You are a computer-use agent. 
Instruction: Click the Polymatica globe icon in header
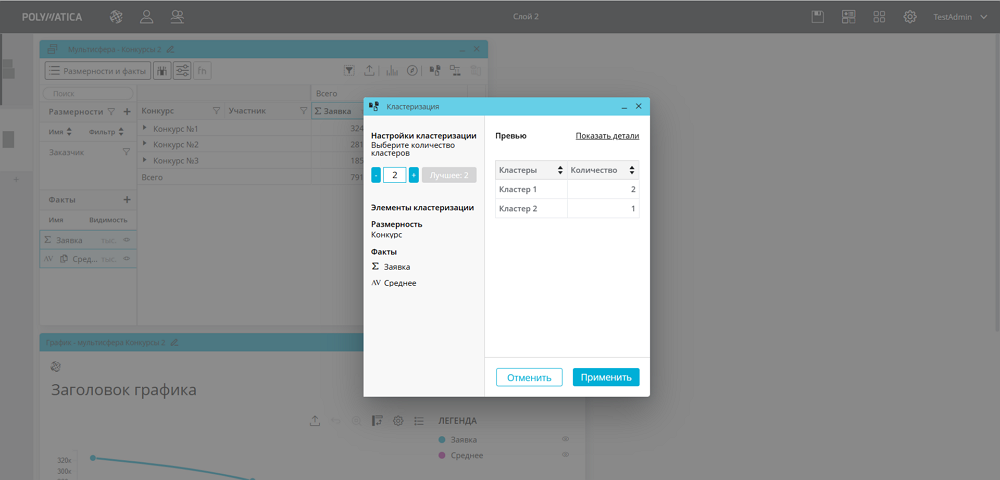pyautogui.click(x=116, y=16)
